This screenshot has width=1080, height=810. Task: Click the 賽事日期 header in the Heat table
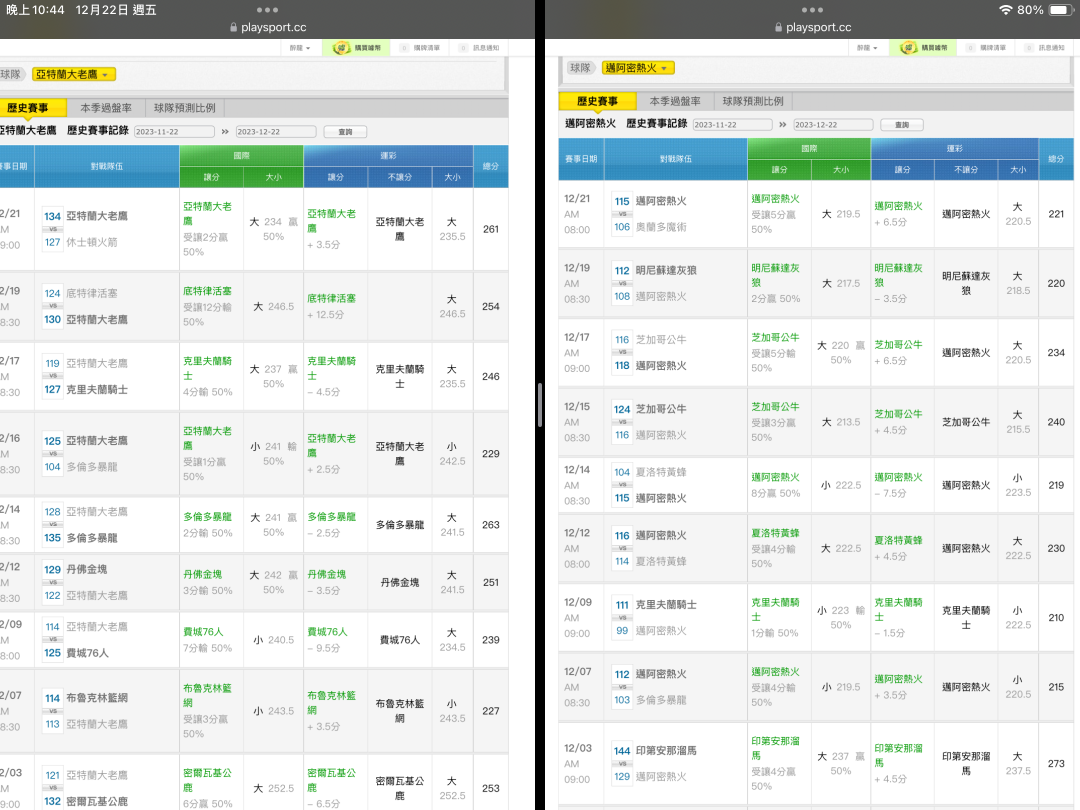(x=581, y=159)
